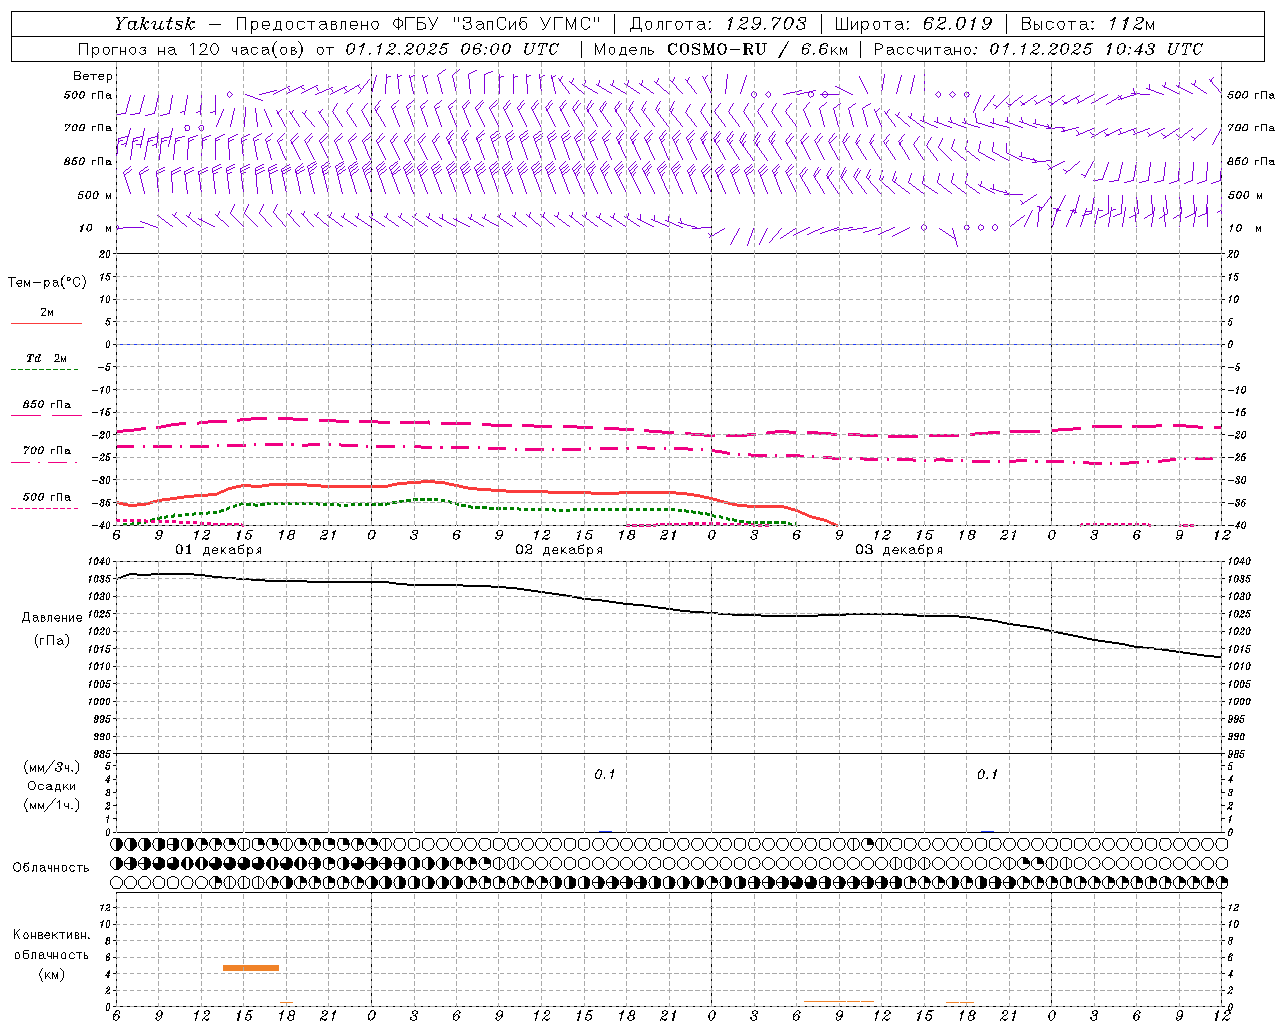Click the '01 декабря' date label
The width and height of the screenshot is (1280, 1024).
(219, 550)
